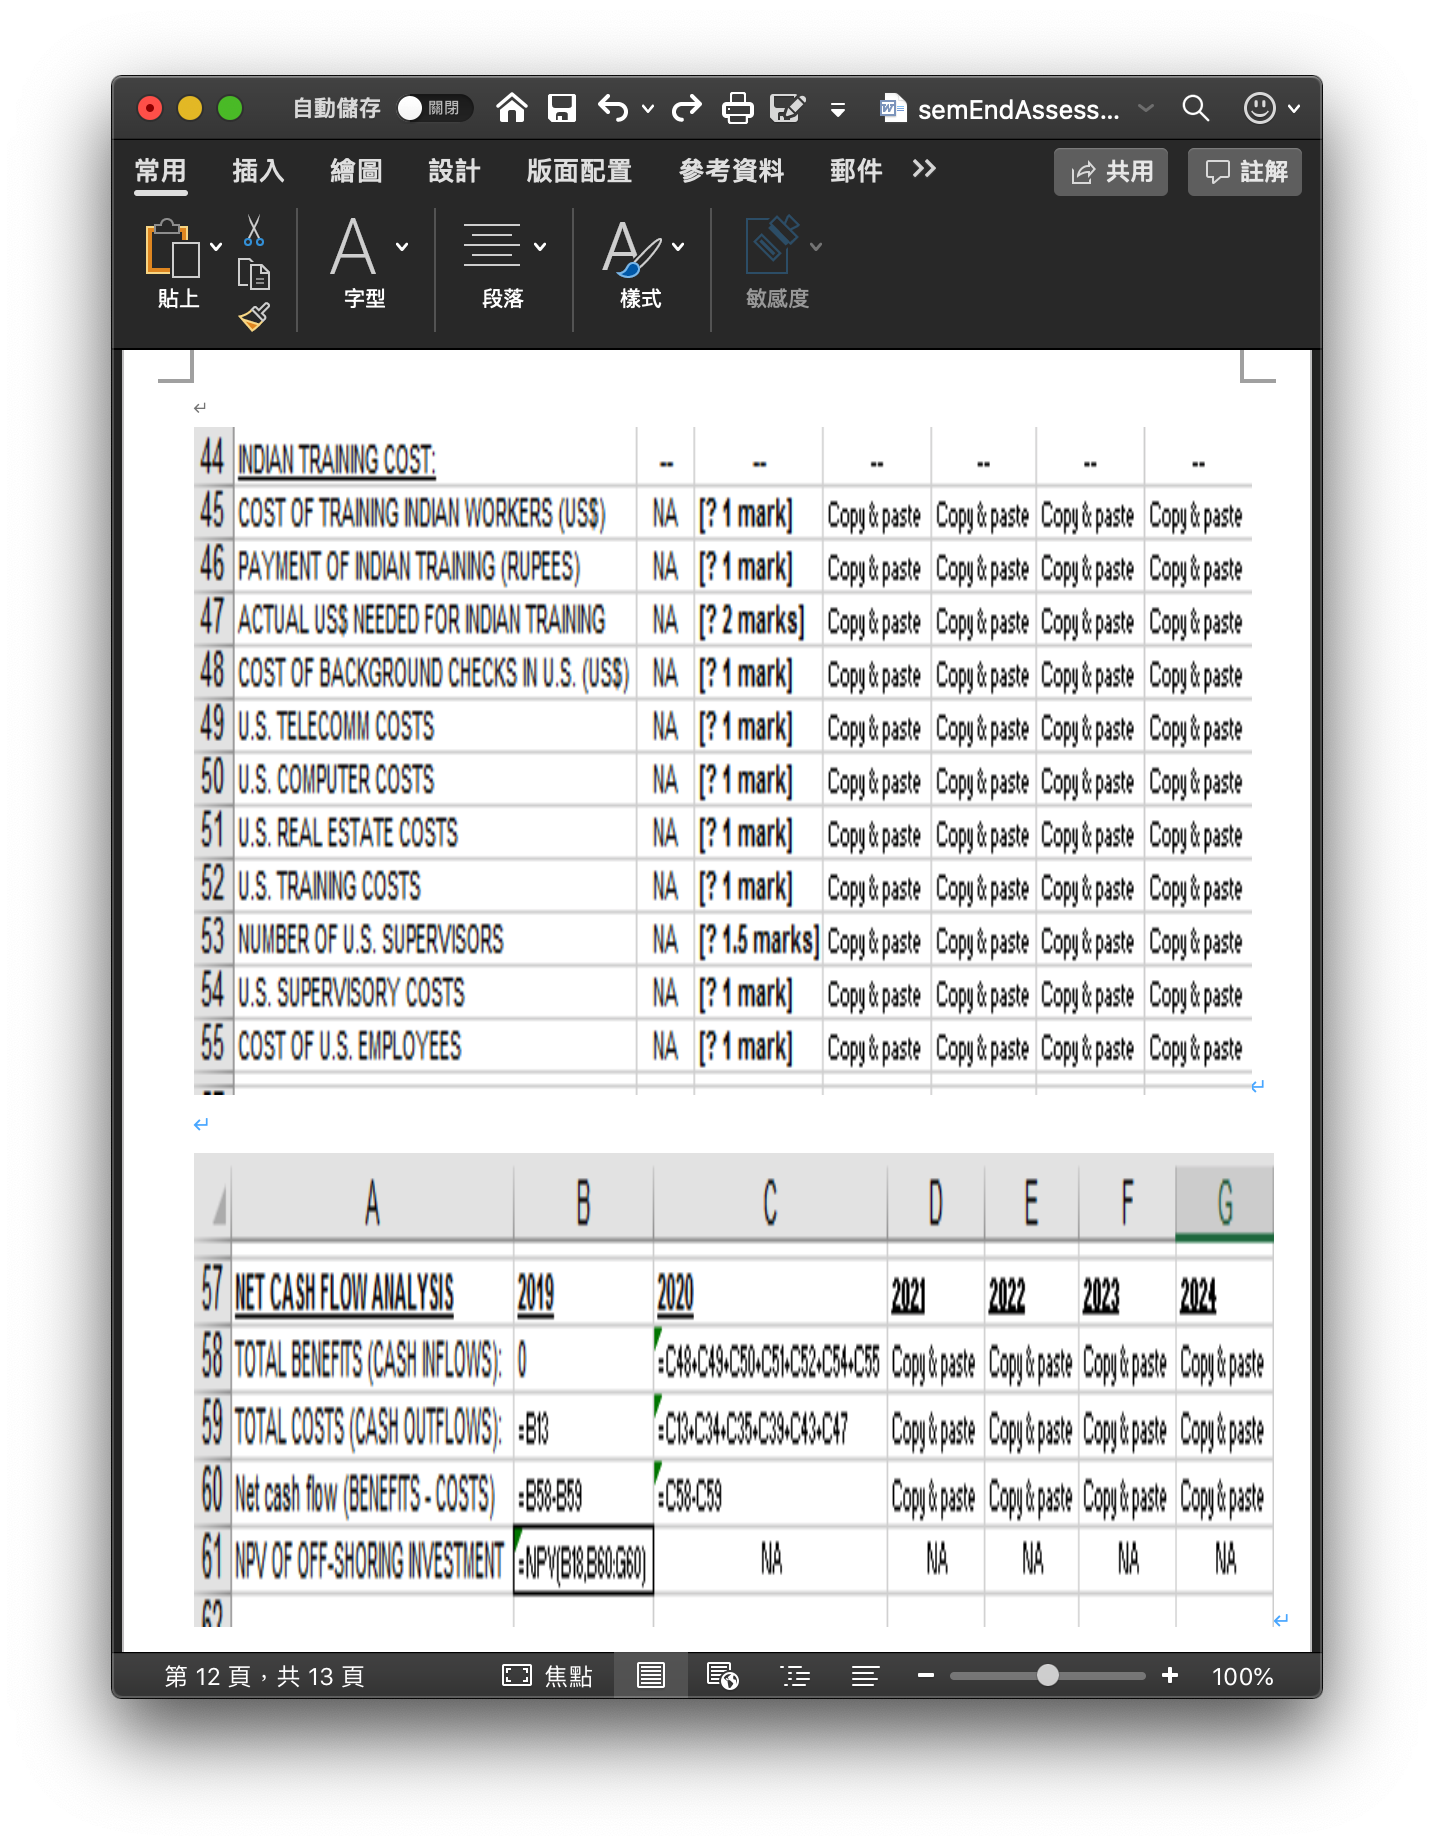Screen dimensions: 1434x1846
Task: Switch to the 常用 (Home) tab
Action: click(x=161, y=171)
